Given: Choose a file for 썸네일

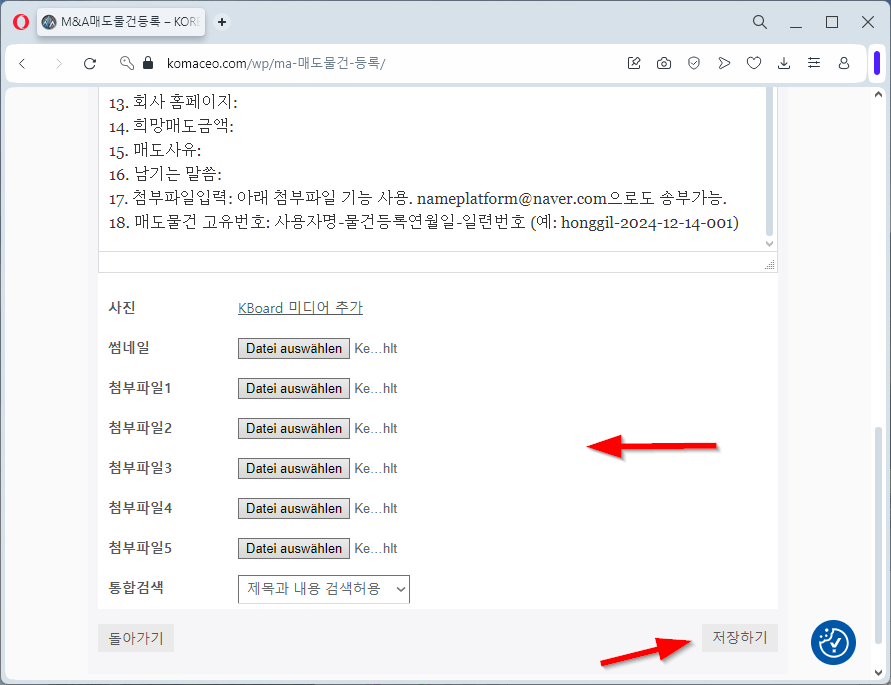Looking at the screenshot, I should point(294,349).
